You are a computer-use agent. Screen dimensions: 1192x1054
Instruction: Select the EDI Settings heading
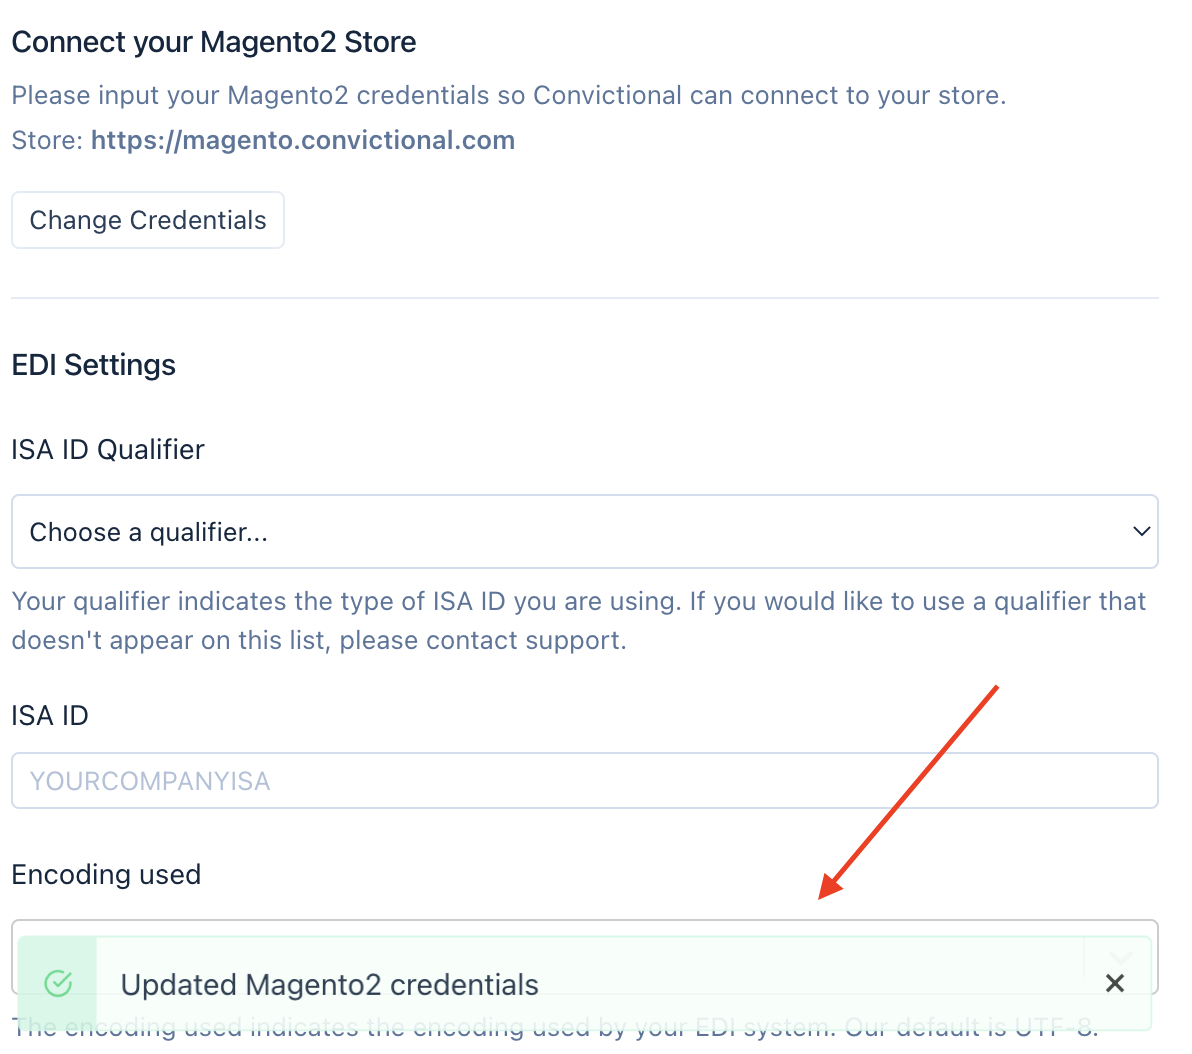pyautogui.click(x=94, y=365)
